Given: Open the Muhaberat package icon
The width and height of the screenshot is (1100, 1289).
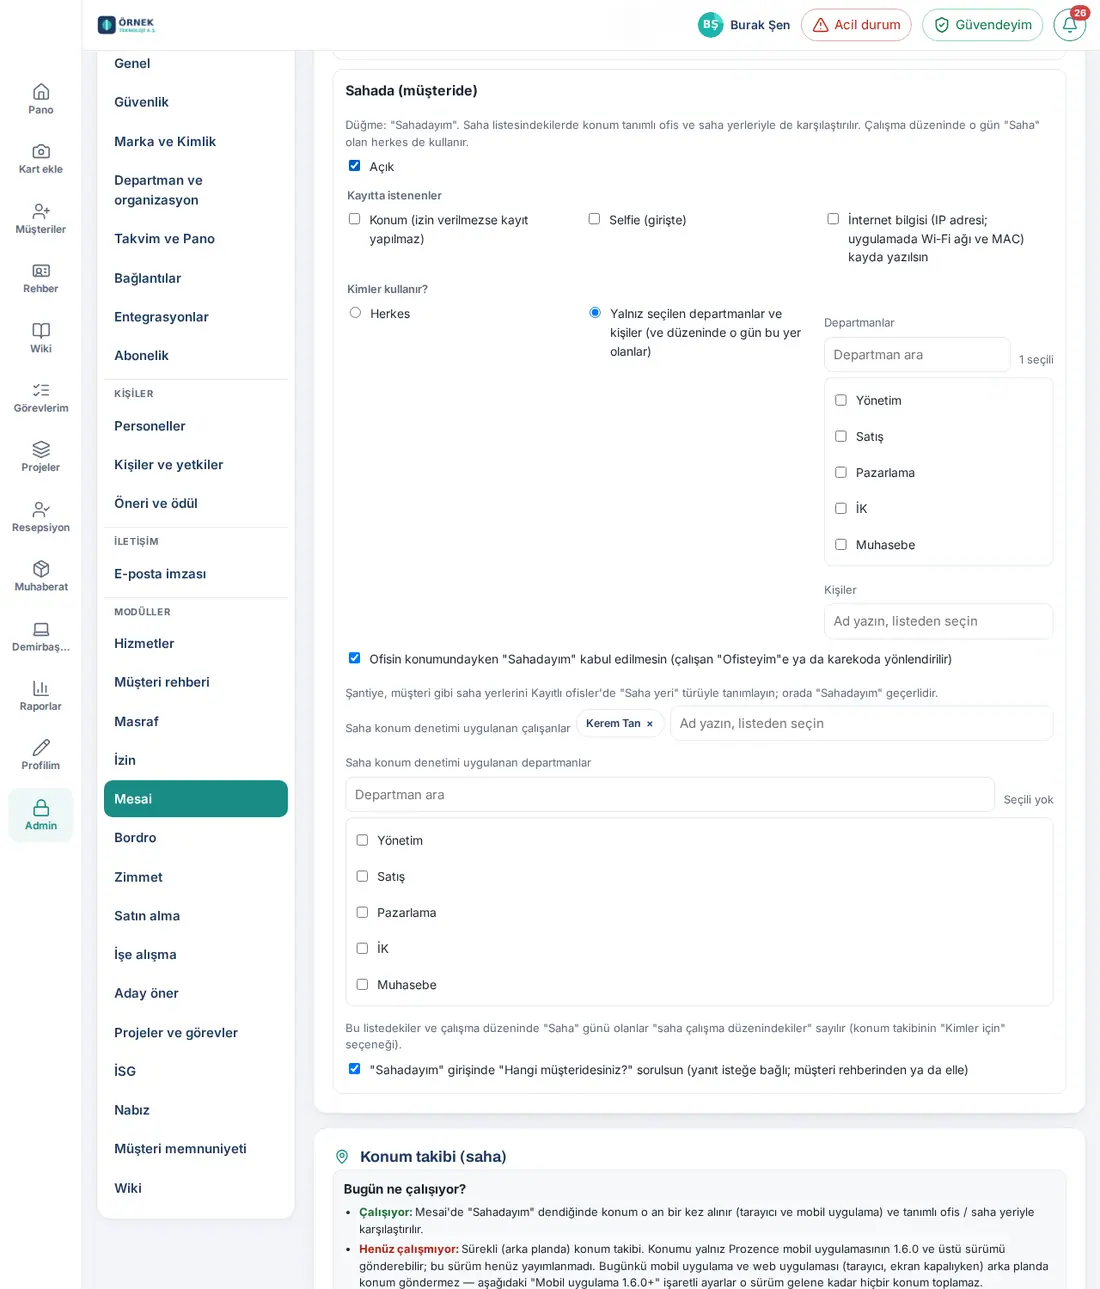Looking at the screenshot, I should pyautogui.click(x=41, y=569).
